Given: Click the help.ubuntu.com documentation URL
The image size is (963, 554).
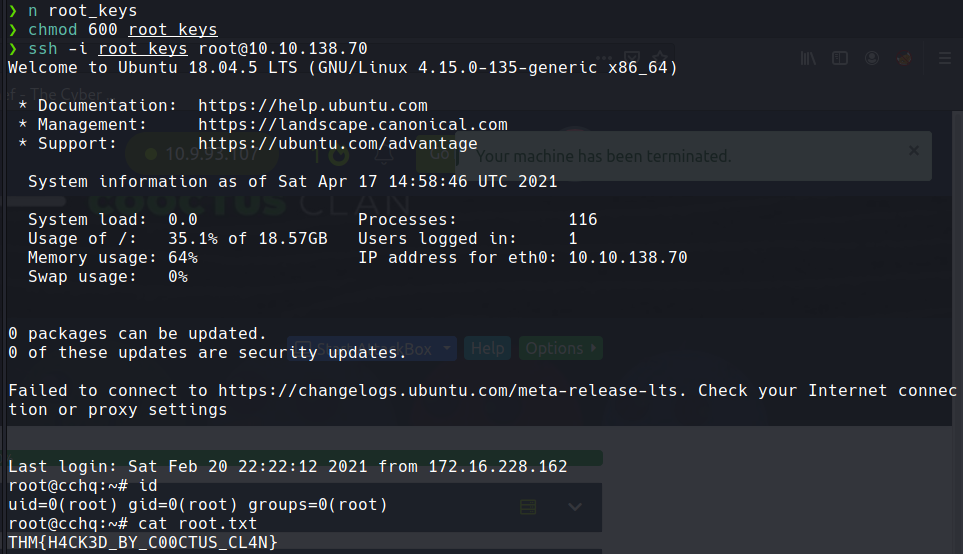Looking at the screenshot, I should [x=312, y=105].
